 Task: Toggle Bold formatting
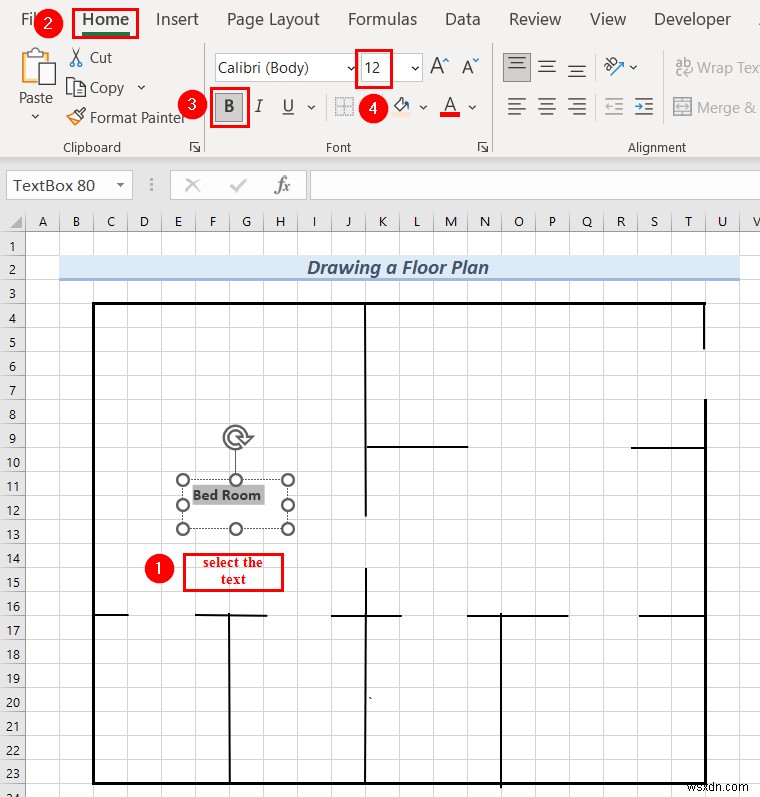tap(229, 107)
